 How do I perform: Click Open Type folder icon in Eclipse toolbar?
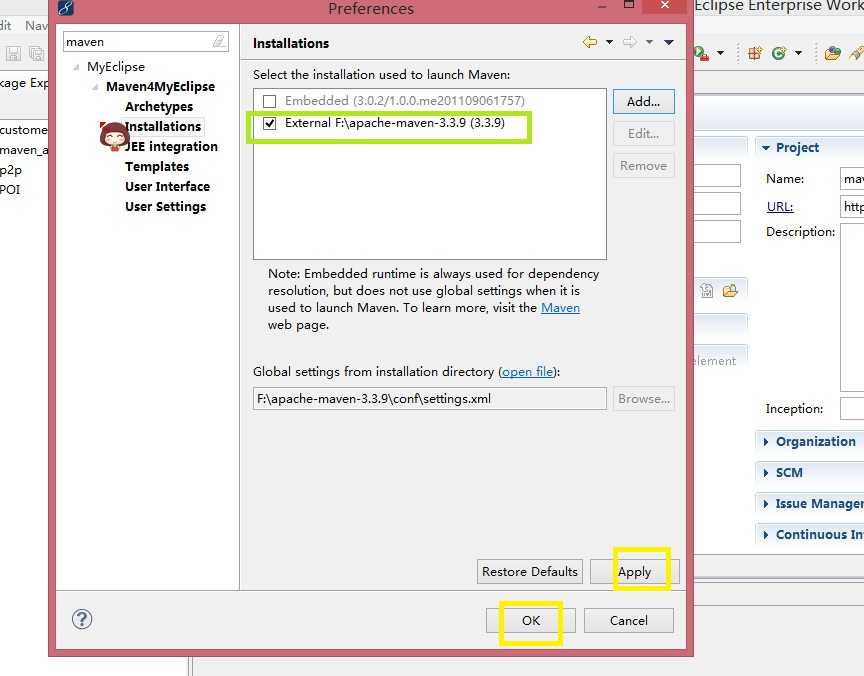833,53
